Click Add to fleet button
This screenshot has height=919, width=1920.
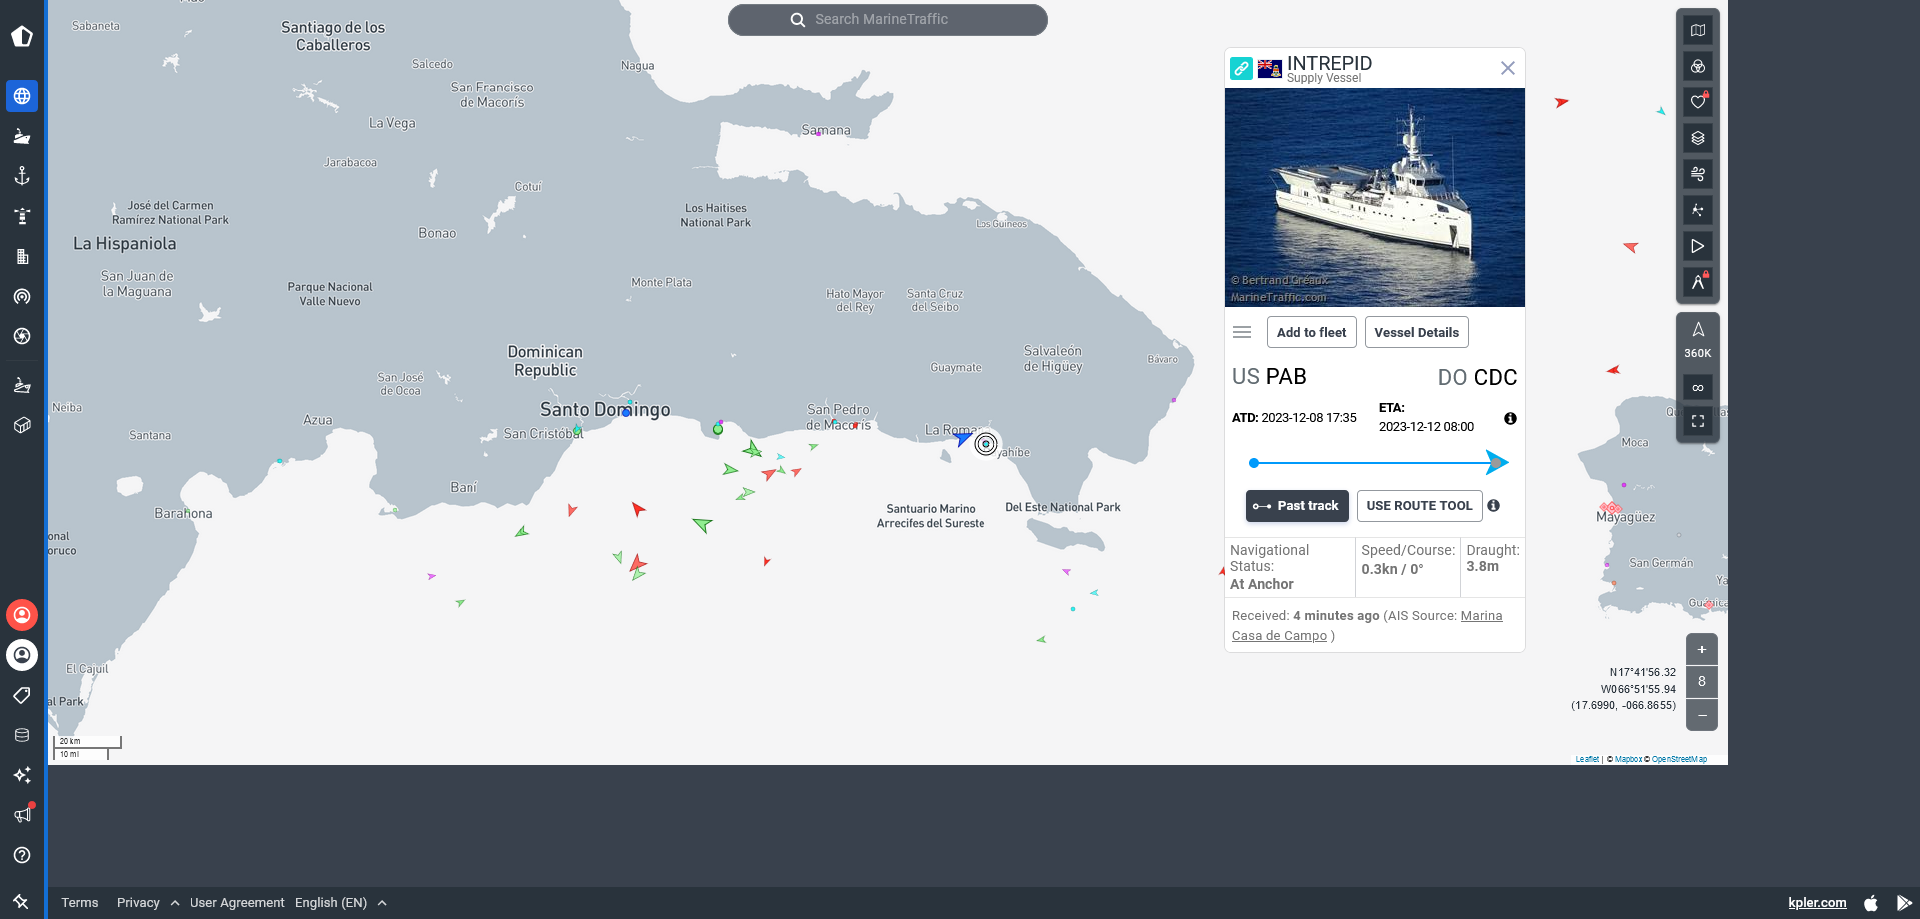click(x=1311, y=332)
